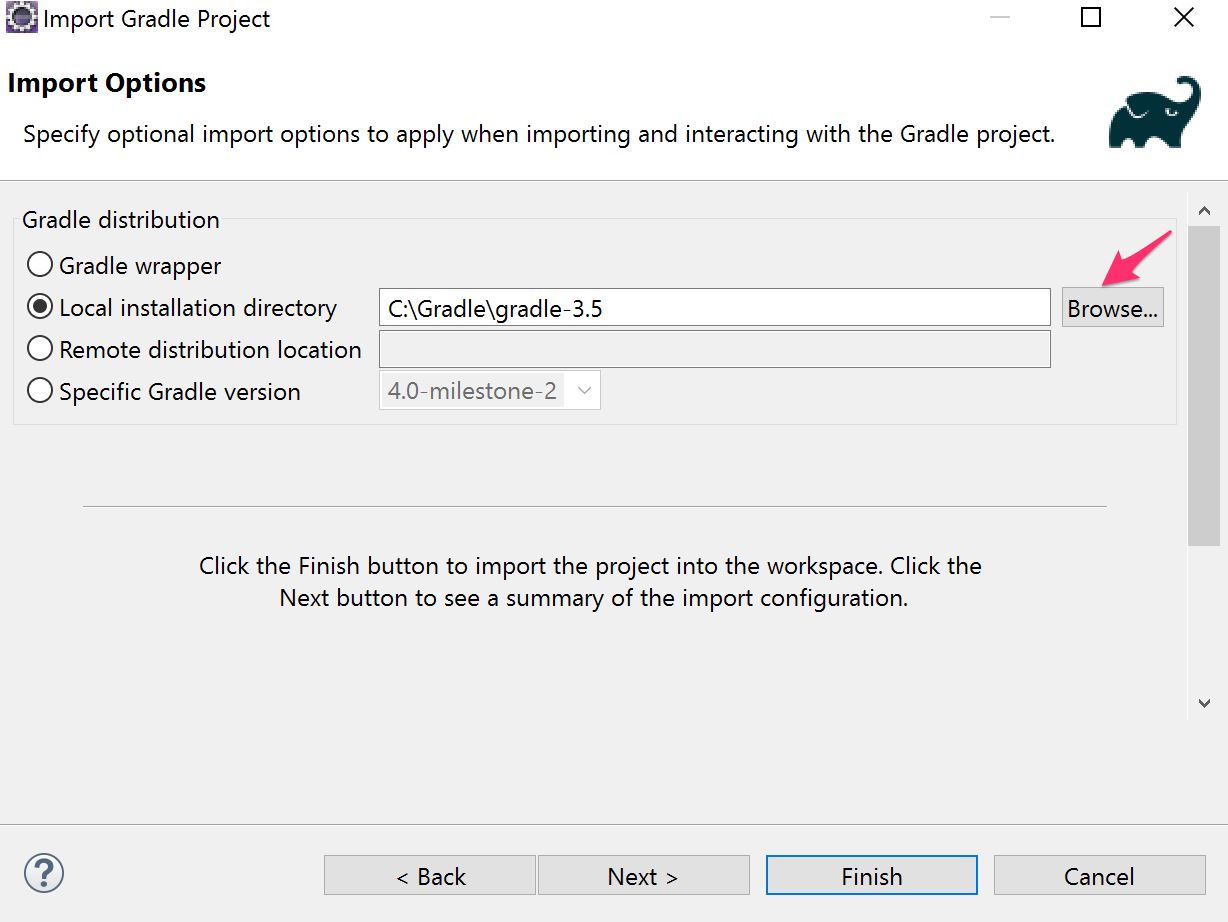Click the Eclipse icon in title bar
Screen dimensions: 1228x922
pos(21,18)
